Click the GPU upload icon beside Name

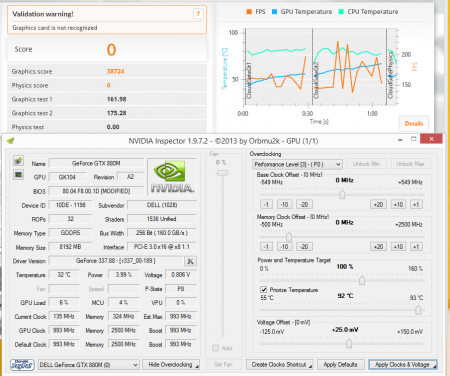point(18,161)
